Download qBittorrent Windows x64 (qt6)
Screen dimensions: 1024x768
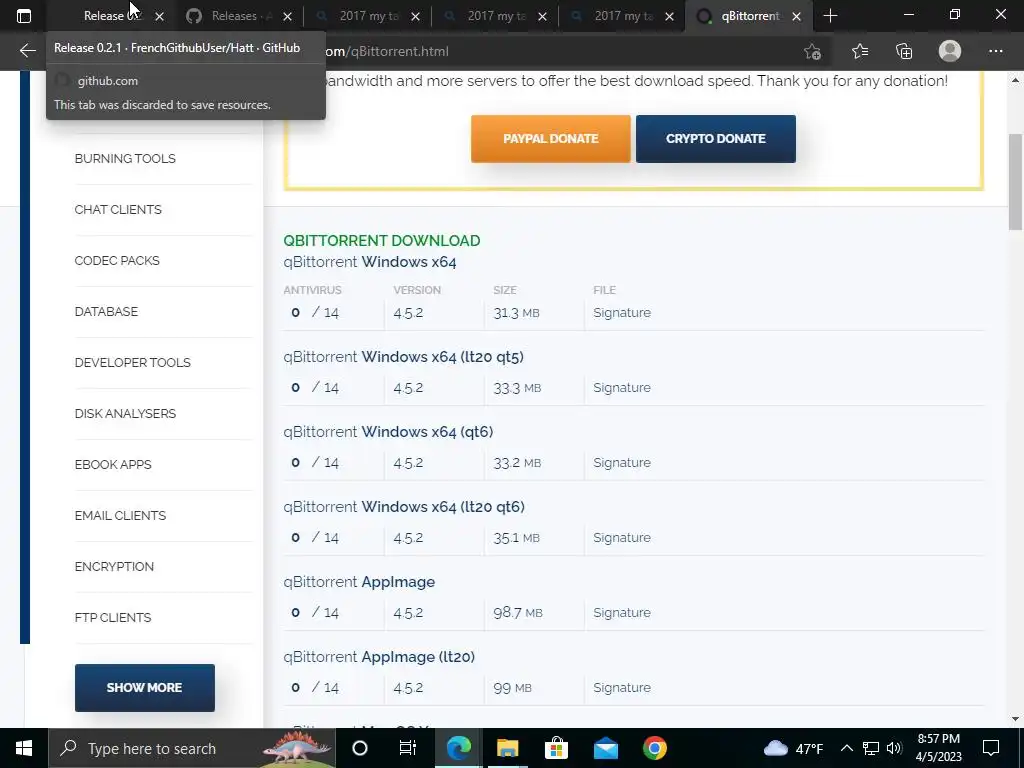(388, 432)
